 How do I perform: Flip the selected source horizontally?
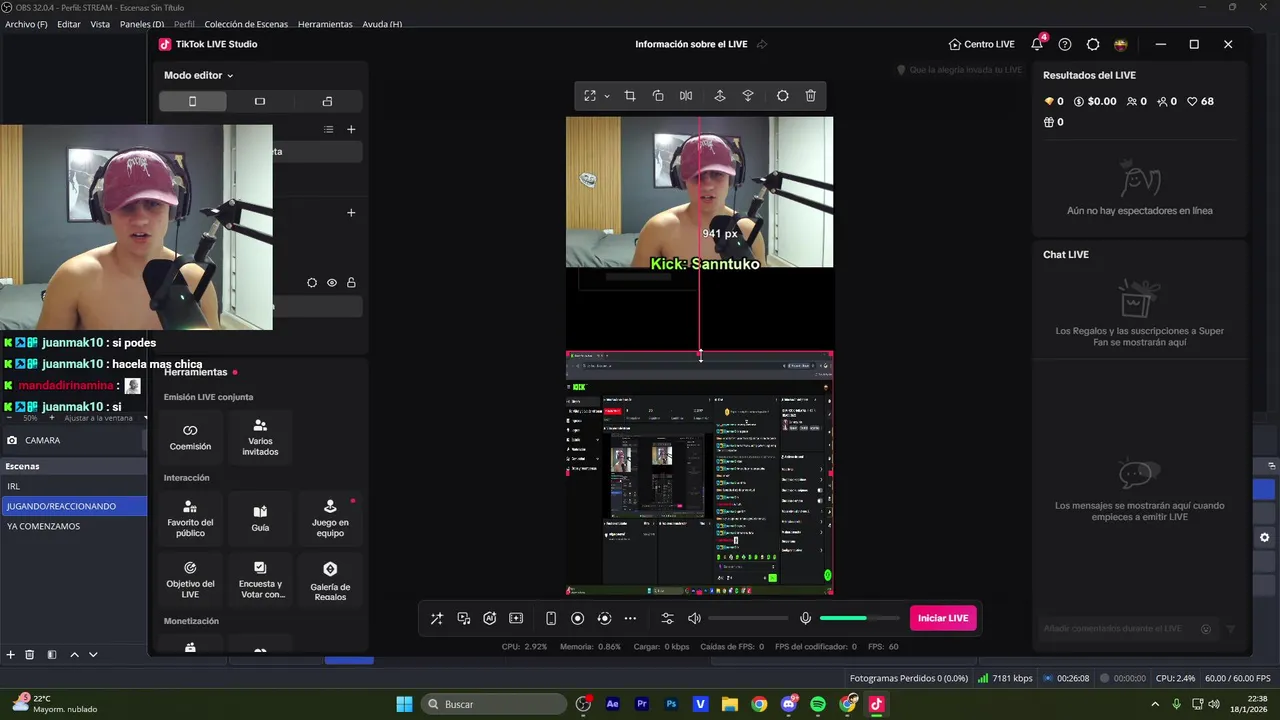(x=686, y=96)
